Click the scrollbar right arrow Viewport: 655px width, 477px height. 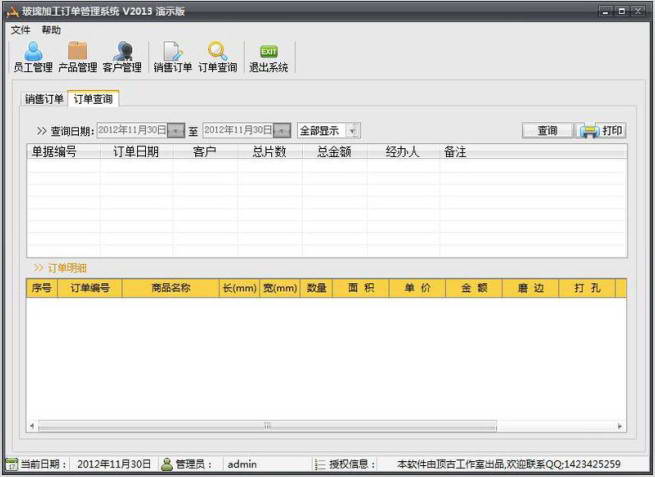coord(620,426)
